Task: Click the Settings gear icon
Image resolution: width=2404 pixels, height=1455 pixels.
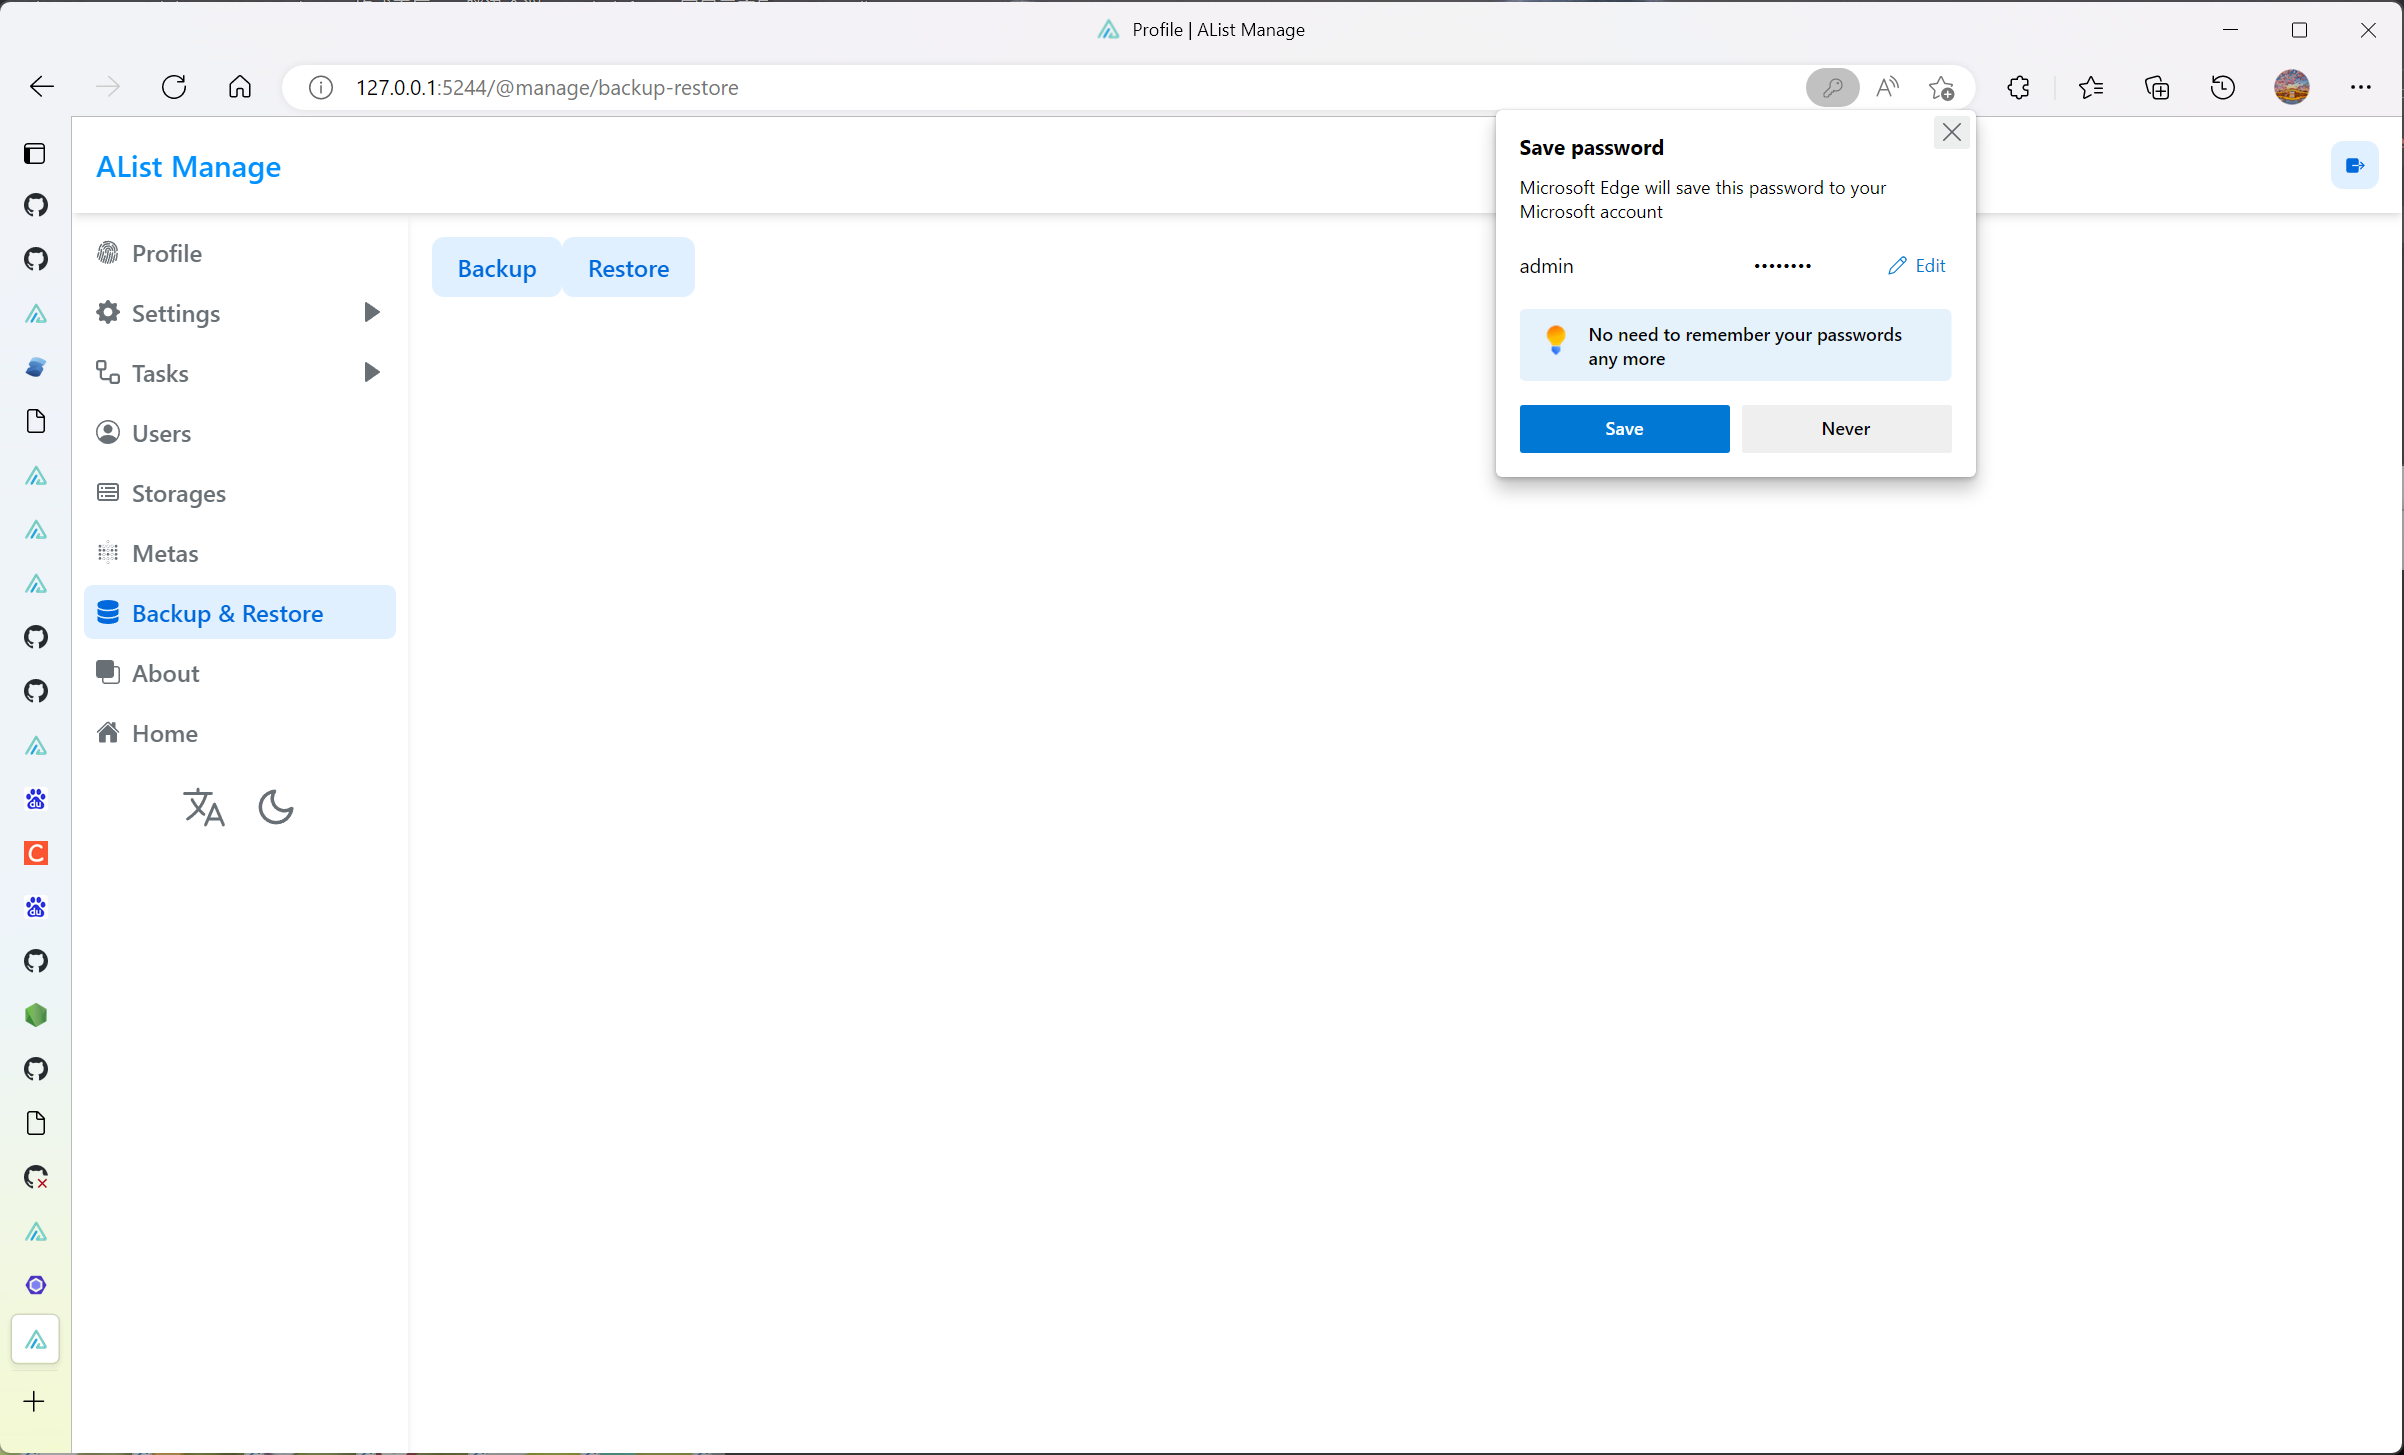Action: pyautogui.click(x=108, y=312)
